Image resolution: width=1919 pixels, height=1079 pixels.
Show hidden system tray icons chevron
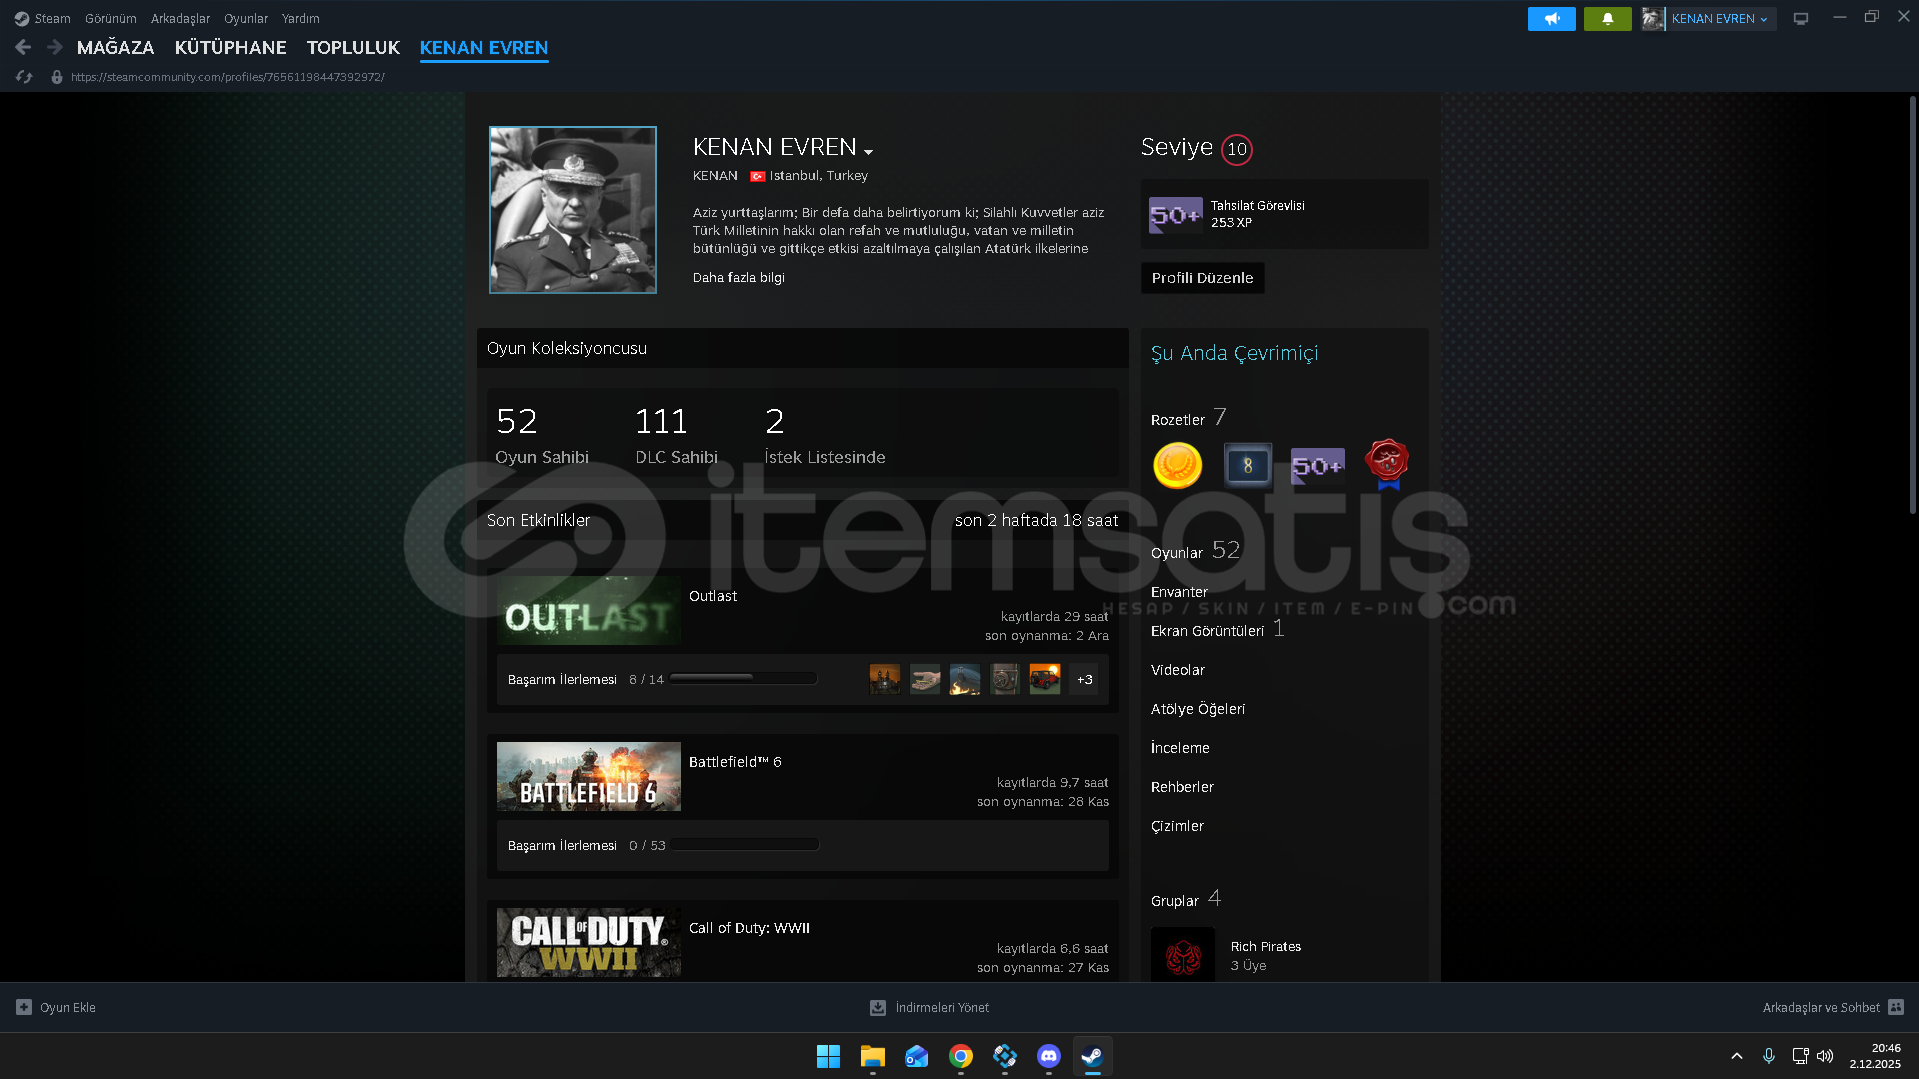point(1737,1056)
